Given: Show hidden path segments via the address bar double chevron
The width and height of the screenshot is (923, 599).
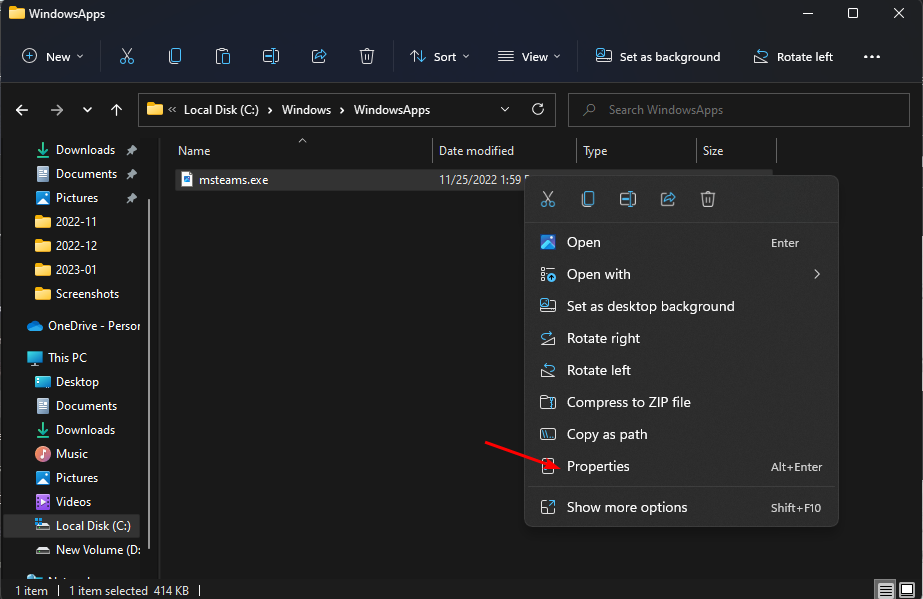Looking at the screenshot, I should point(172,109).
